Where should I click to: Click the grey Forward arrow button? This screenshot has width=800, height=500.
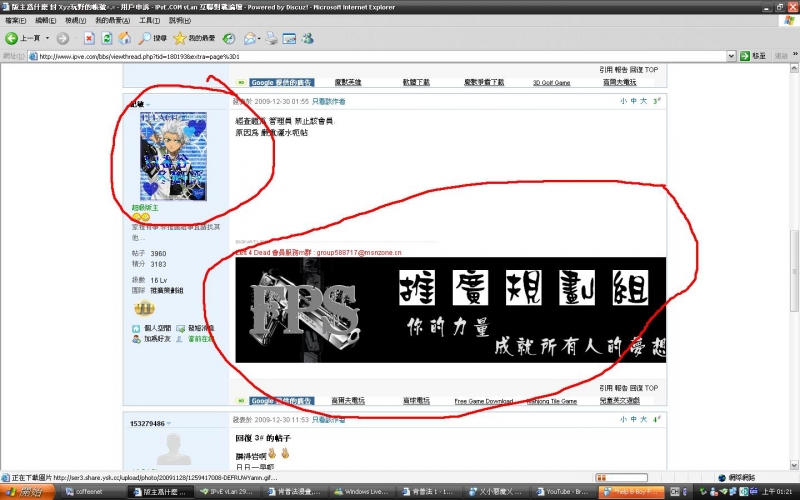63,38
